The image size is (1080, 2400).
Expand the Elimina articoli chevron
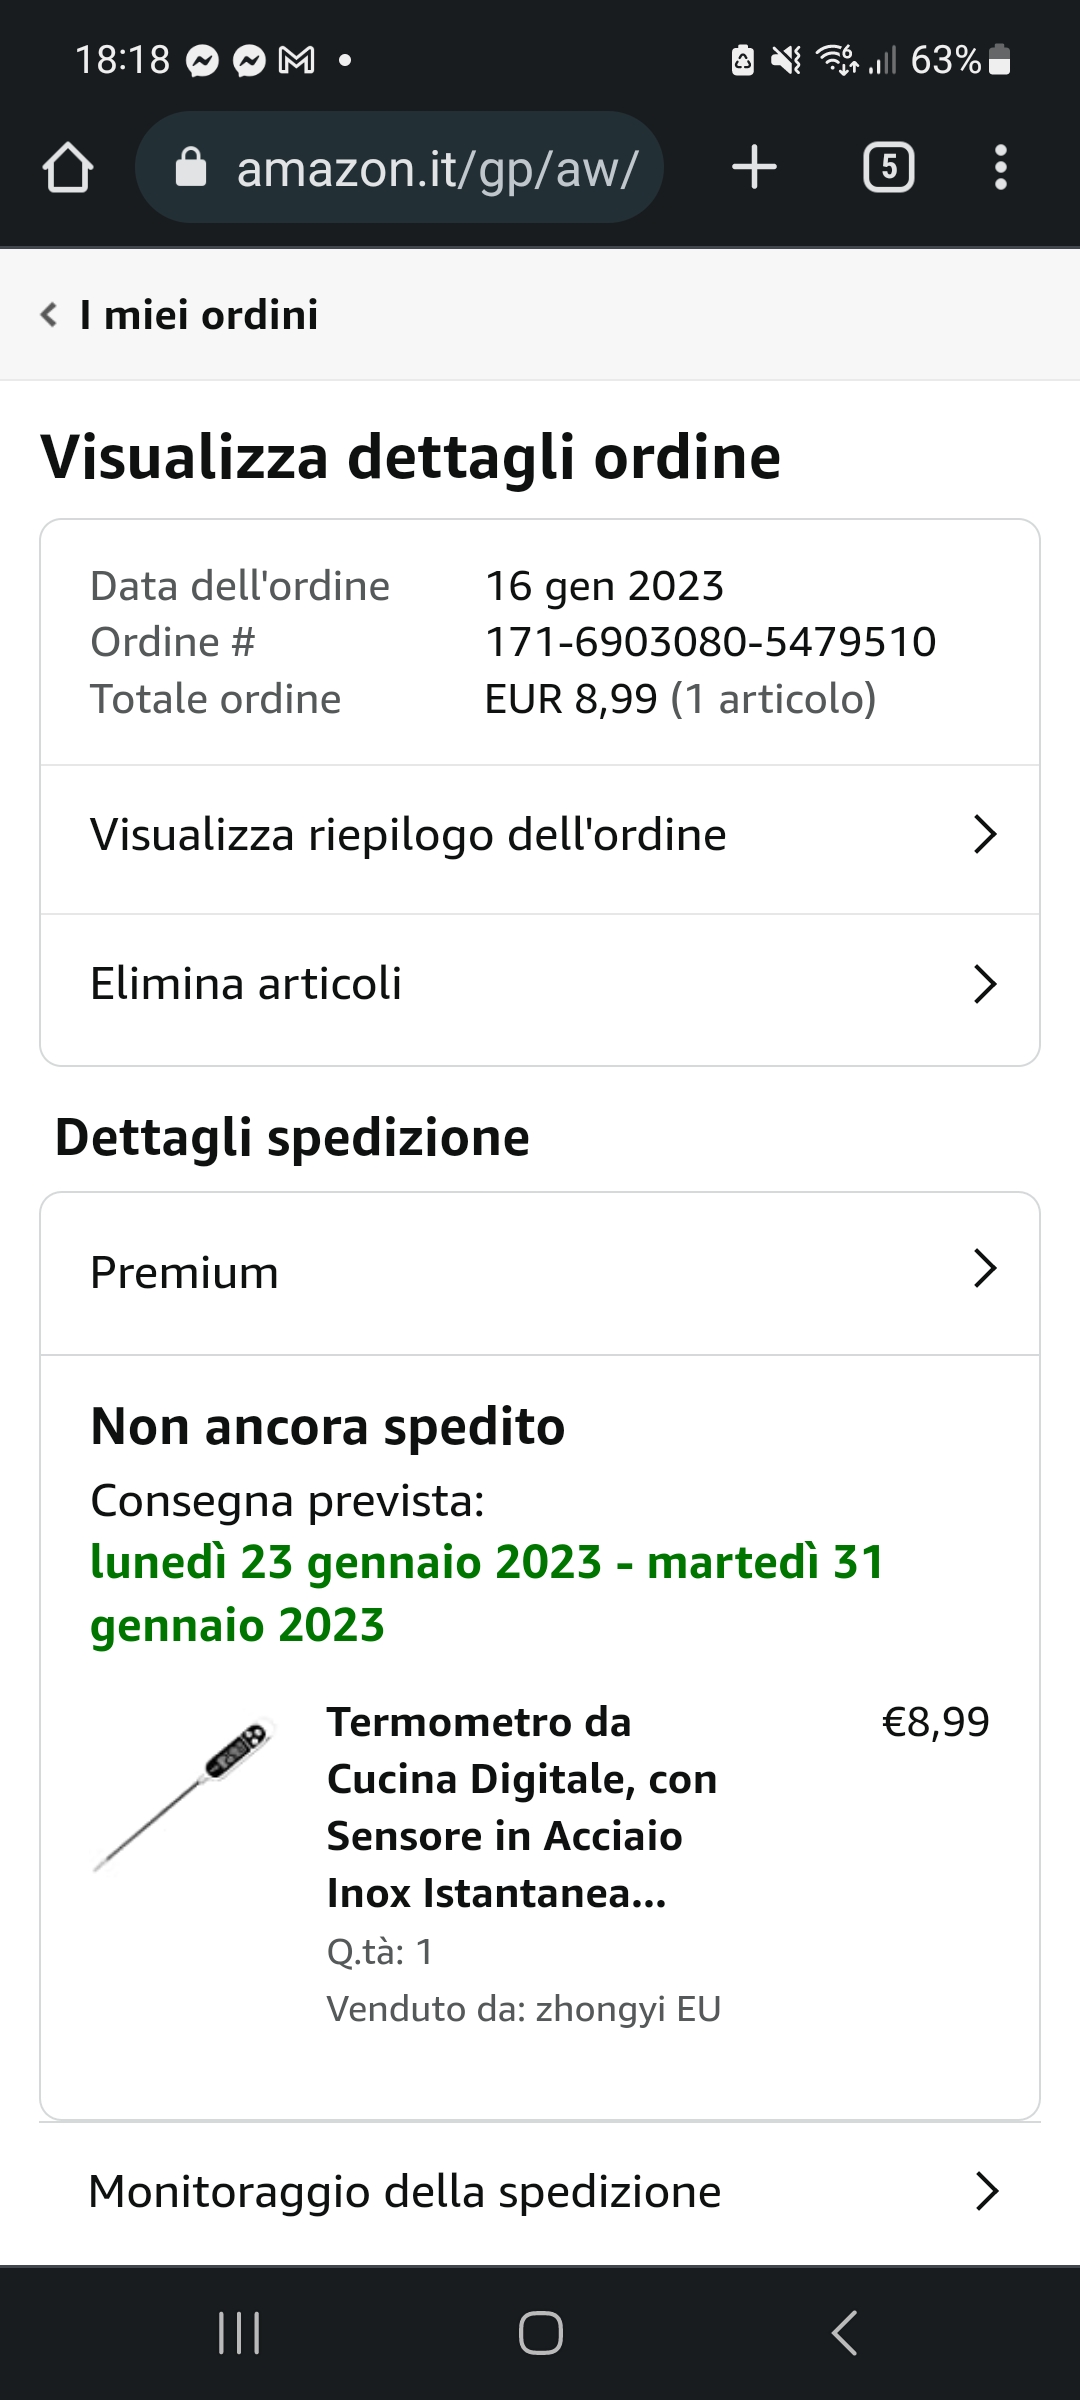(985, 984)
